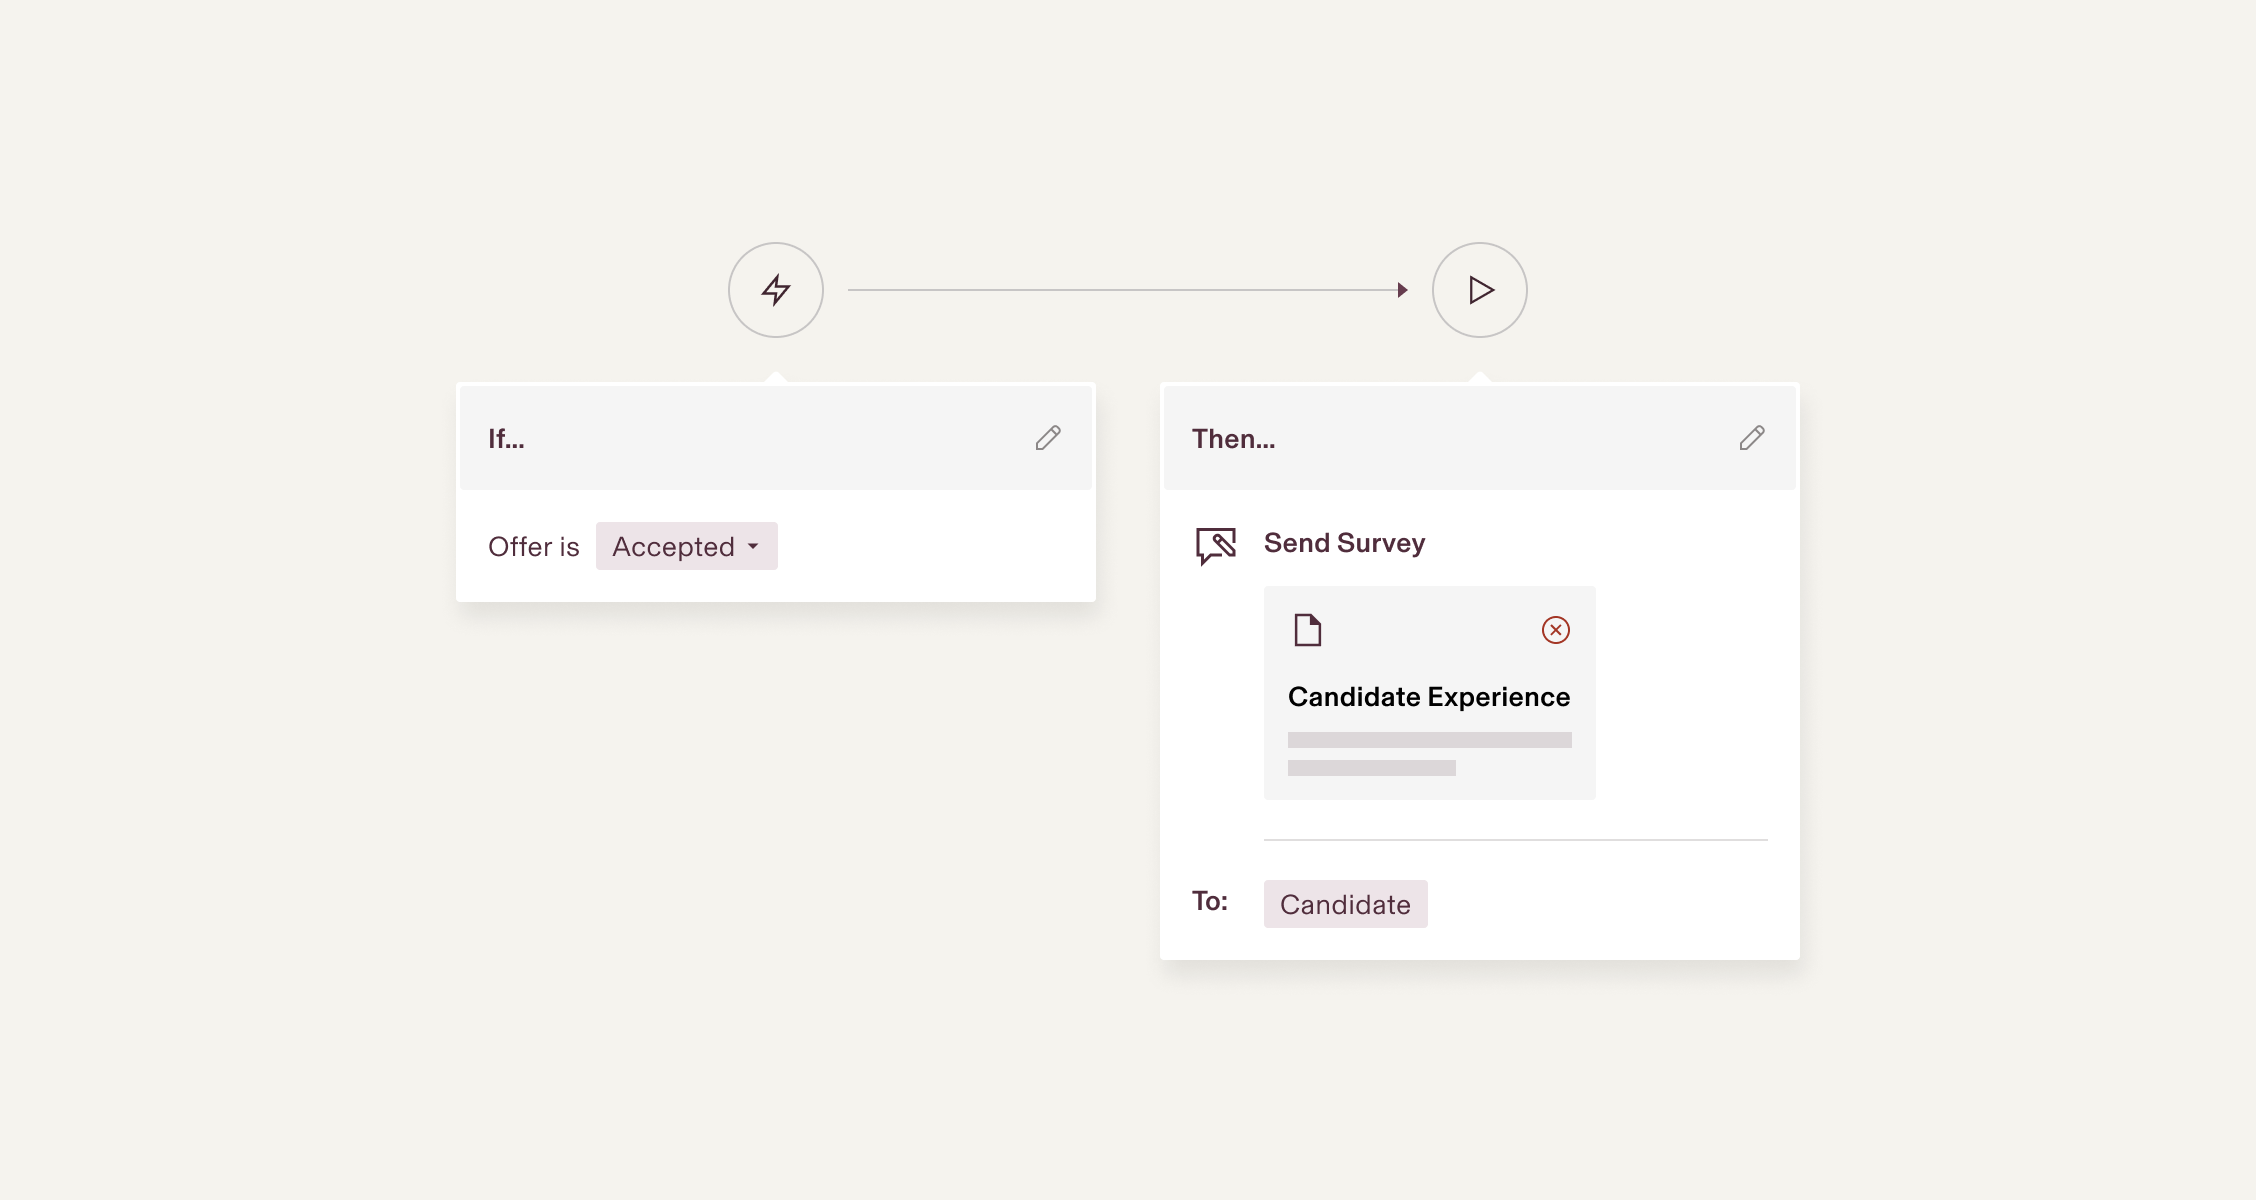This screenshot has height=1200, width=2256.
Task: Click the play action circle icon
Action: (1479, 290)
